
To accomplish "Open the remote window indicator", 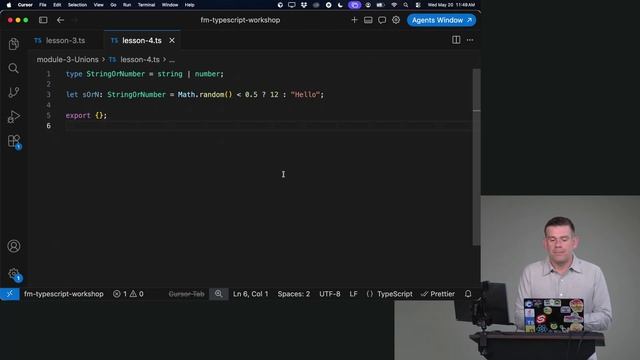I will (x=10, y=294).
